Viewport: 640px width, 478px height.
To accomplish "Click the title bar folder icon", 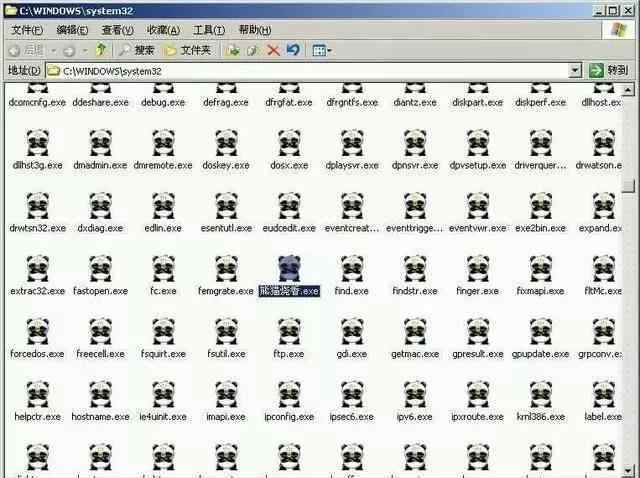I will pos(11,10).
